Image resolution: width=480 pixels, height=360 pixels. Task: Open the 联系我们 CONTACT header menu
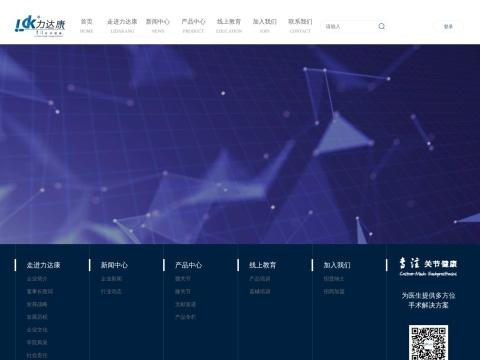300,26
